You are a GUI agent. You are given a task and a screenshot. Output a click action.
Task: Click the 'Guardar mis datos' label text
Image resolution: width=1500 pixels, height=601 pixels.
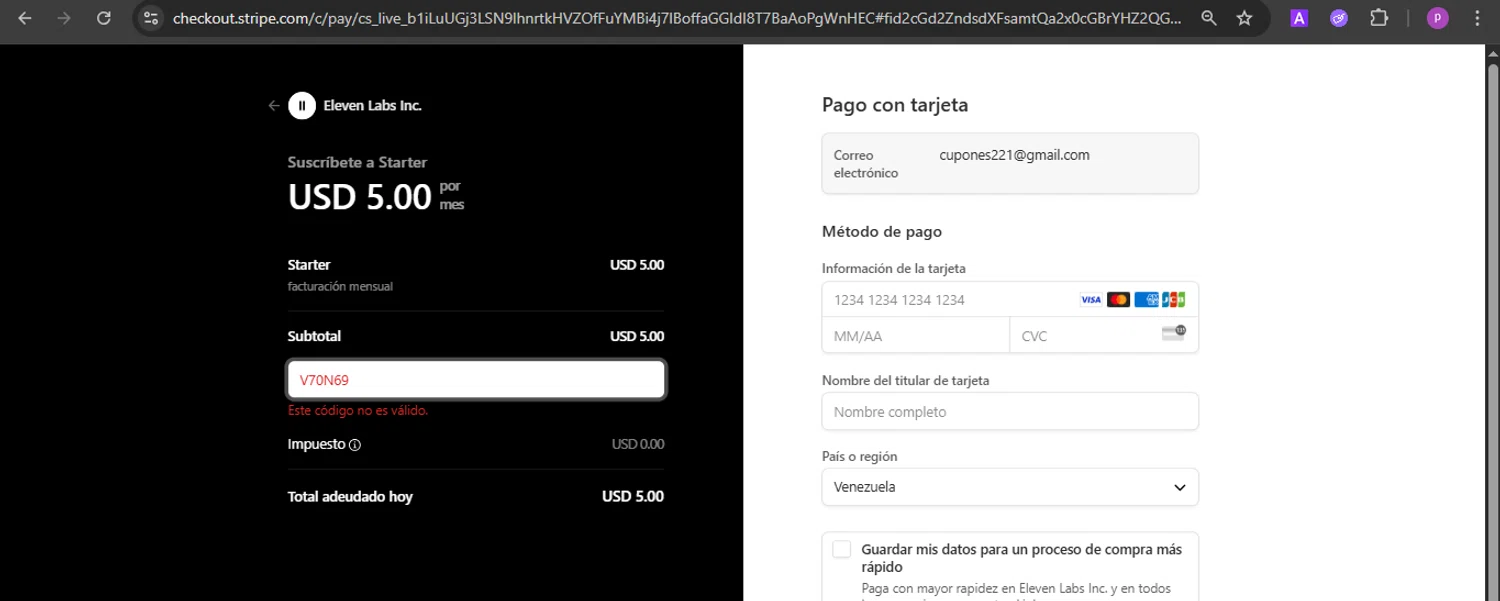(1021, 557)
